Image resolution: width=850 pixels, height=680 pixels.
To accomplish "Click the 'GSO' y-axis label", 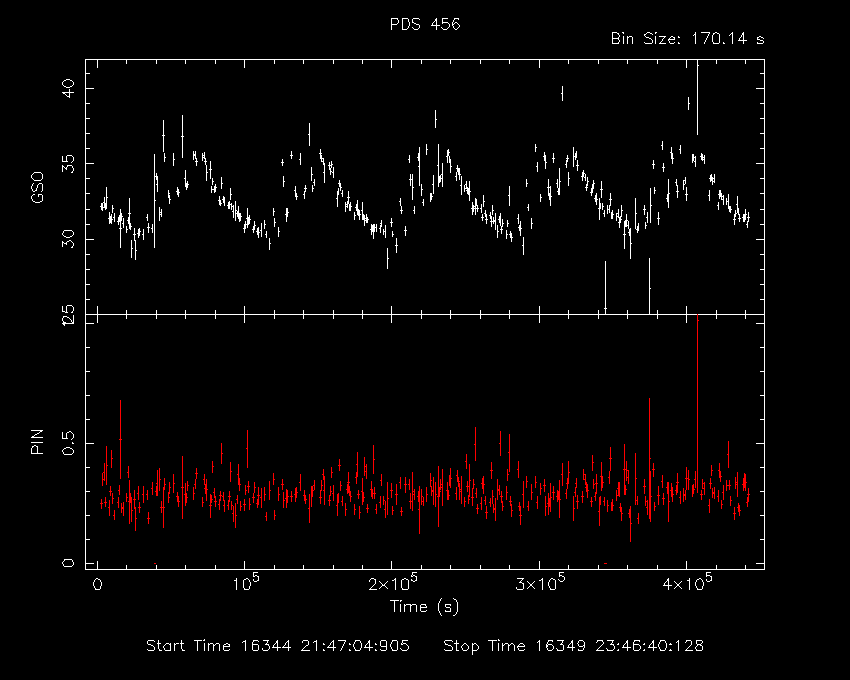I will (37, 188).
